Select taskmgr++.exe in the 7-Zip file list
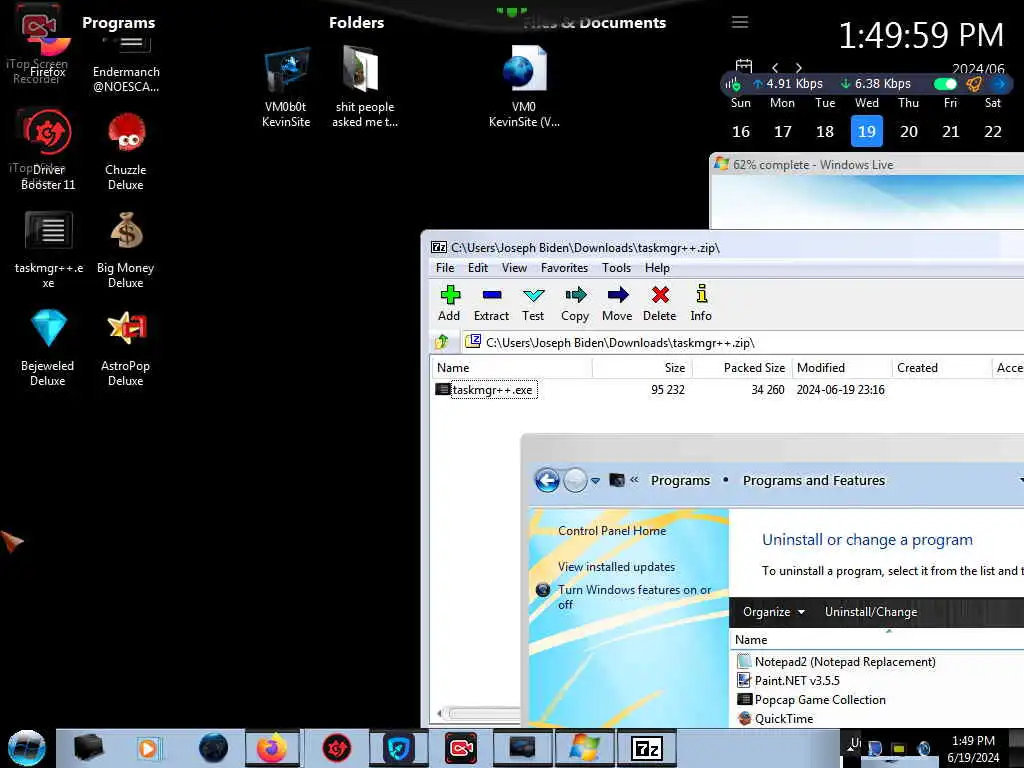Image resolution: width=1024 pixels, height=768 pixels. point(492,390)
